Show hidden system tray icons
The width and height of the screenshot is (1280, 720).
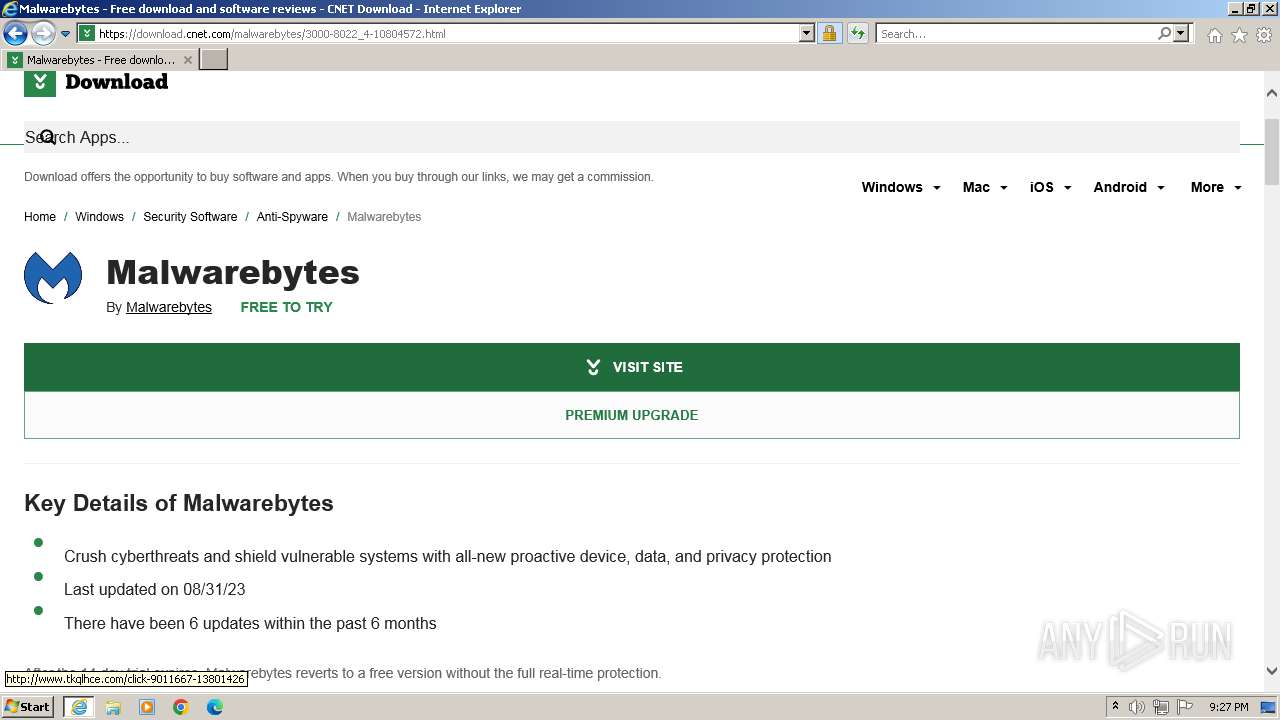(1115, 707)
